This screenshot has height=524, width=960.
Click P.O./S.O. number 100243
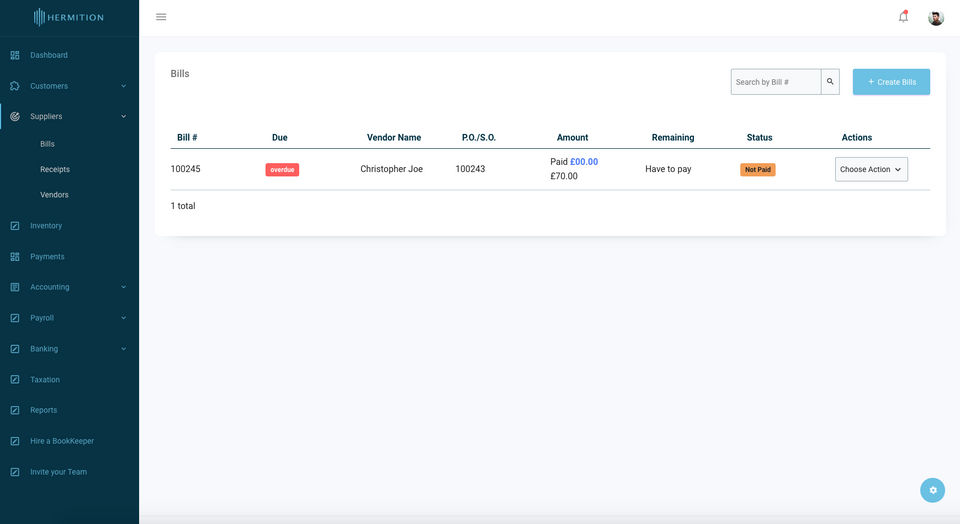[470, 169]
